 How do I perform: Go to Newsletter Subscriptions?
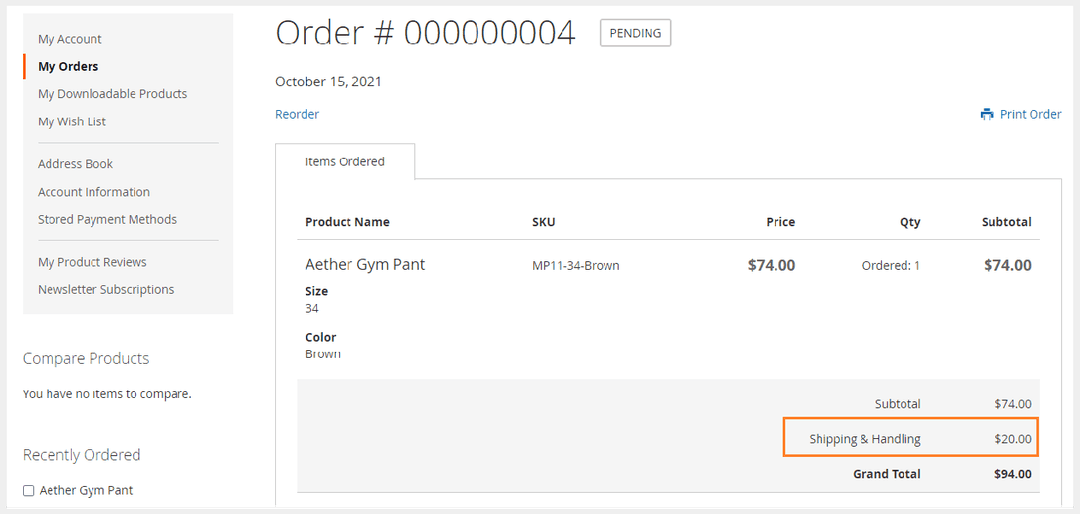pos(106,290)
